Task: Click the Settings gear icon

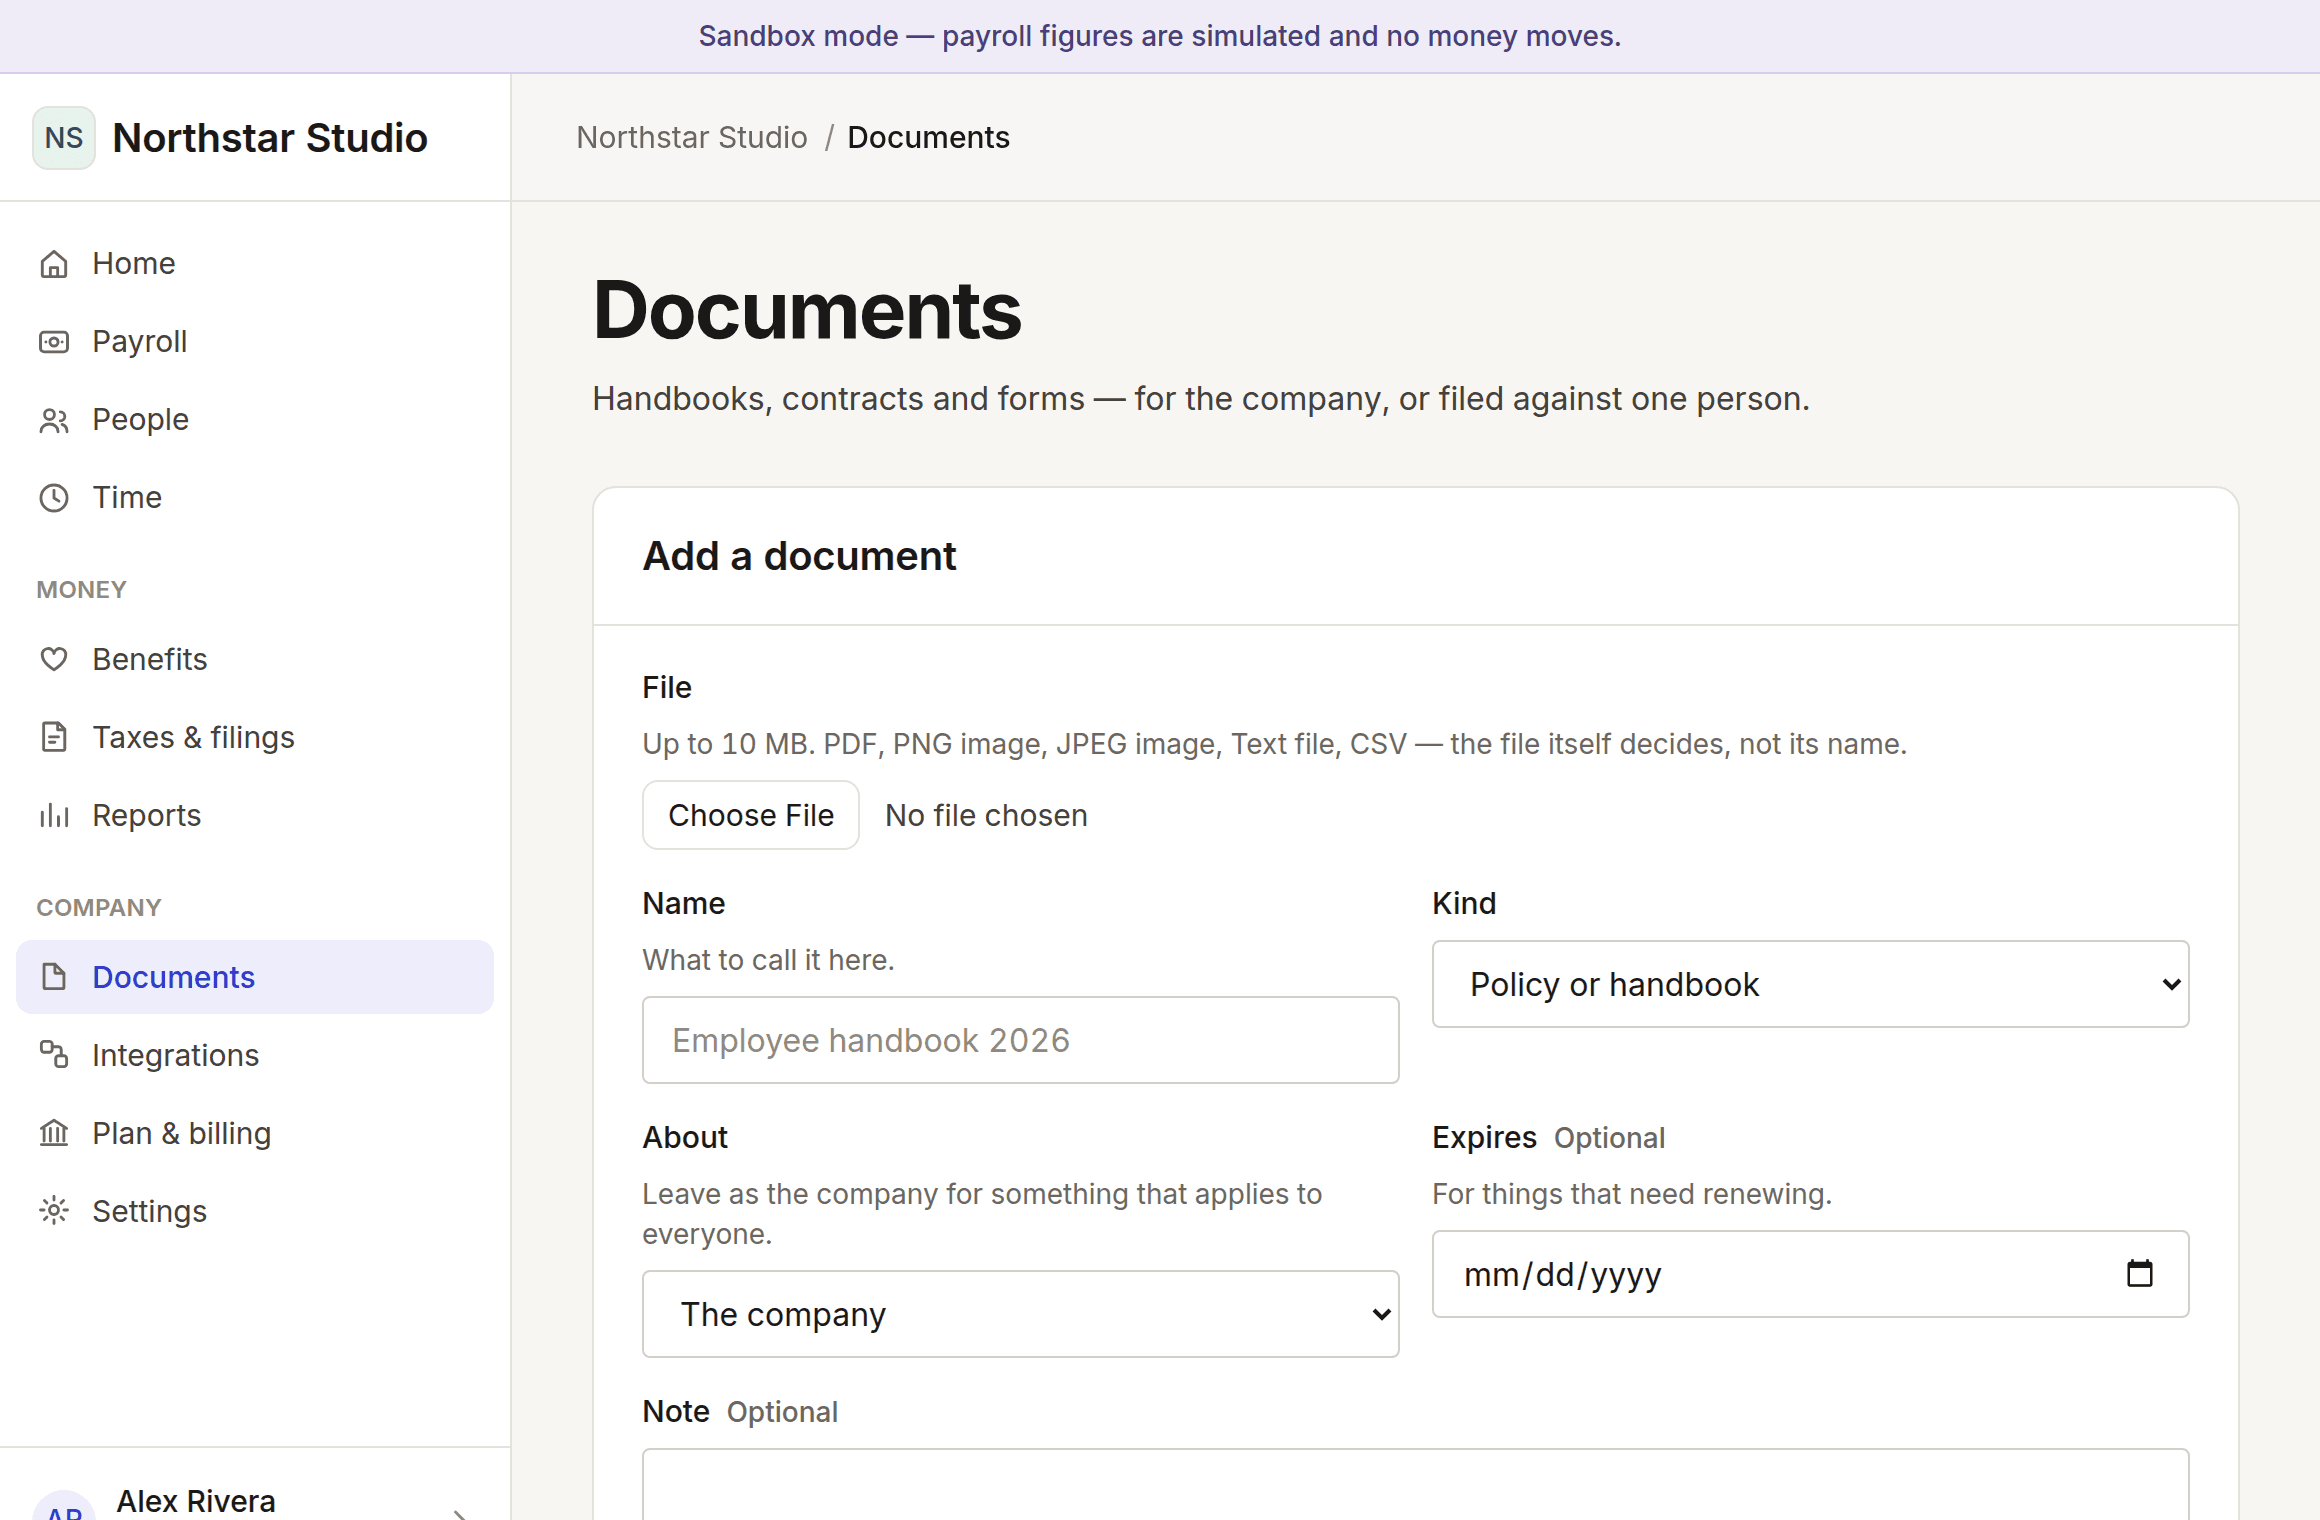Action: 54,1211
